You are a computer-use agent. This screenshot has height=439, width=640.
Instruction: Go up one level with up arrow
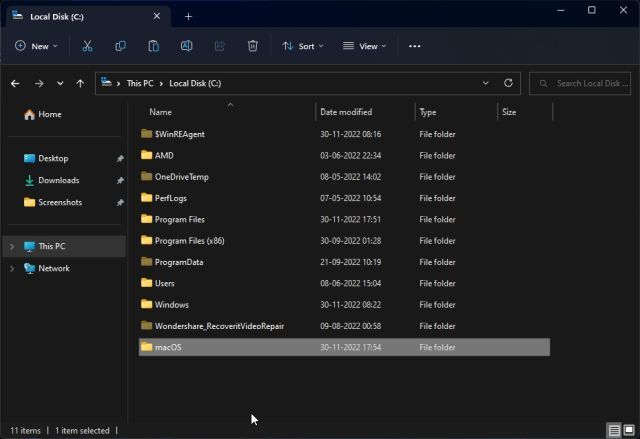click(80, 84)
